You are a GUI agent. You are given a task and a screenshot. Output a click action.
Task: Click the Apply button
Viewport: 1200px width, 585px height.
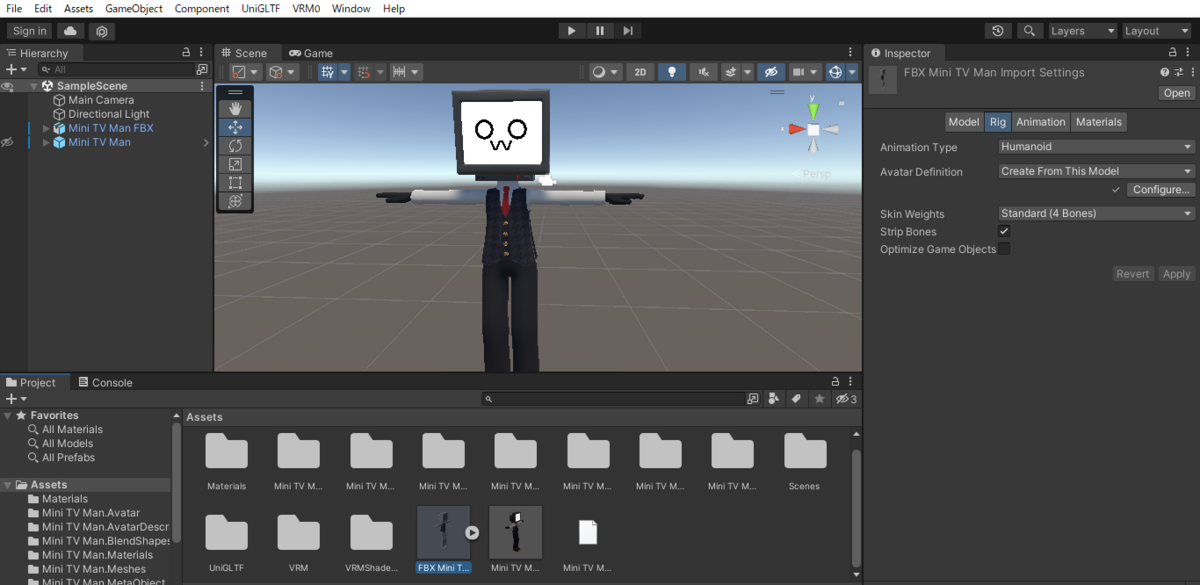1176,274
